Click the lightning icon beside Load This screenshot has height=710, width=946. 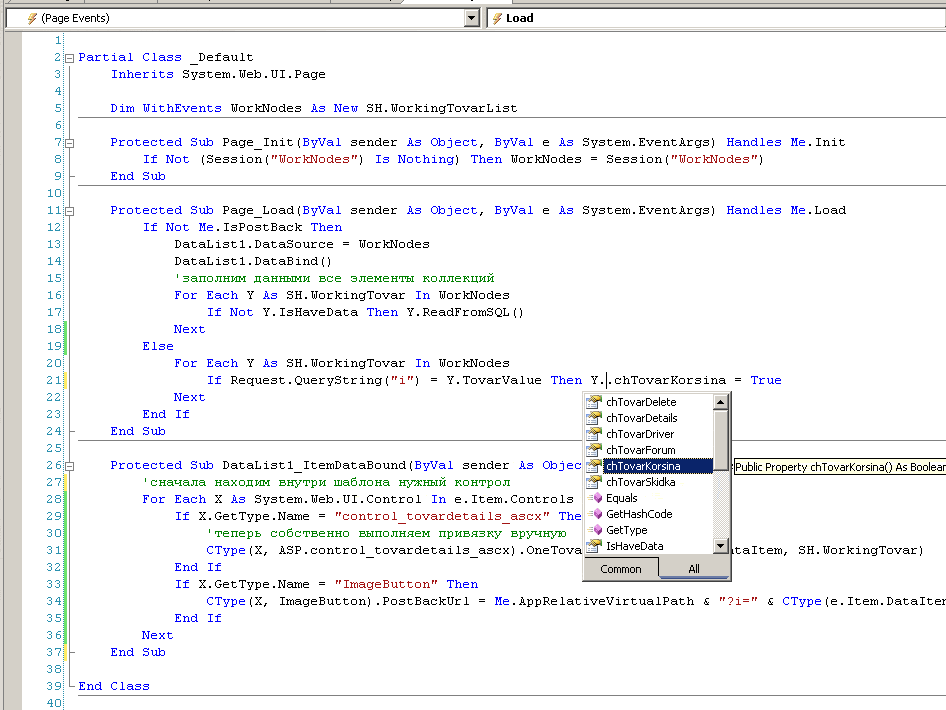(x=497, y=18)
